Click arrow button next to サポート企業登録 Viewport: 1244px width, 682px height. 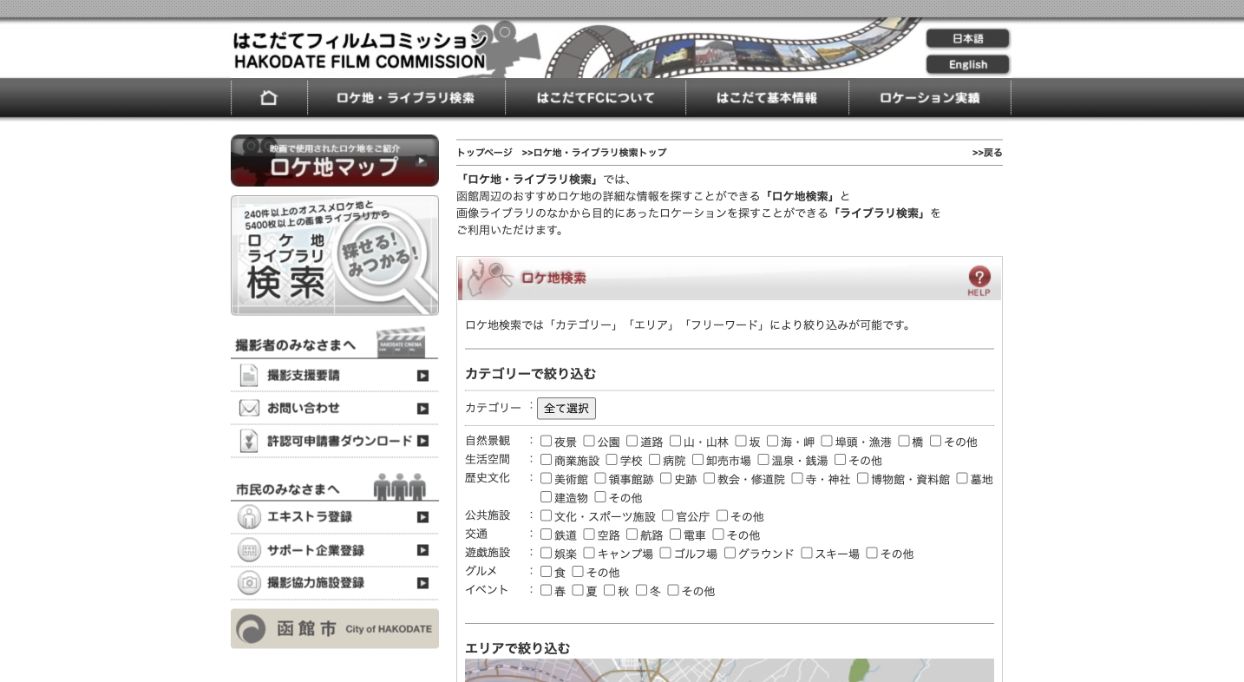click(x=423, y=550)
